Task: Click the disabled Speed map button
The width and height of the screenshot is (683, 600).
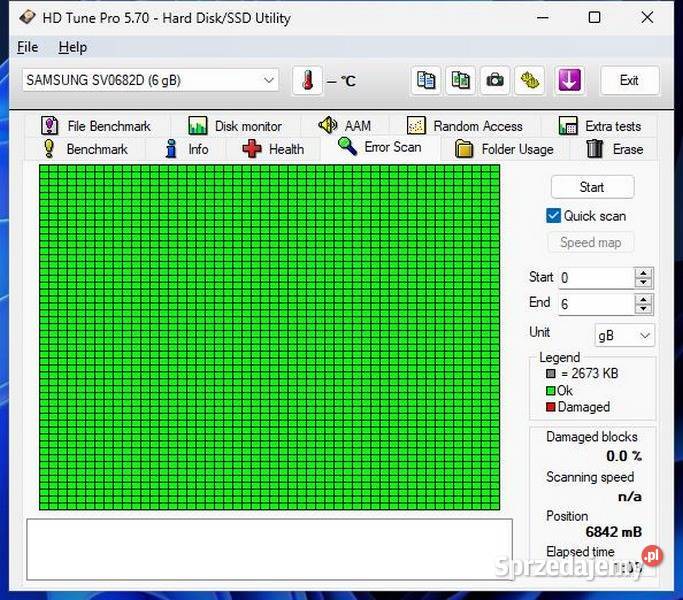Action: point(591,242)
